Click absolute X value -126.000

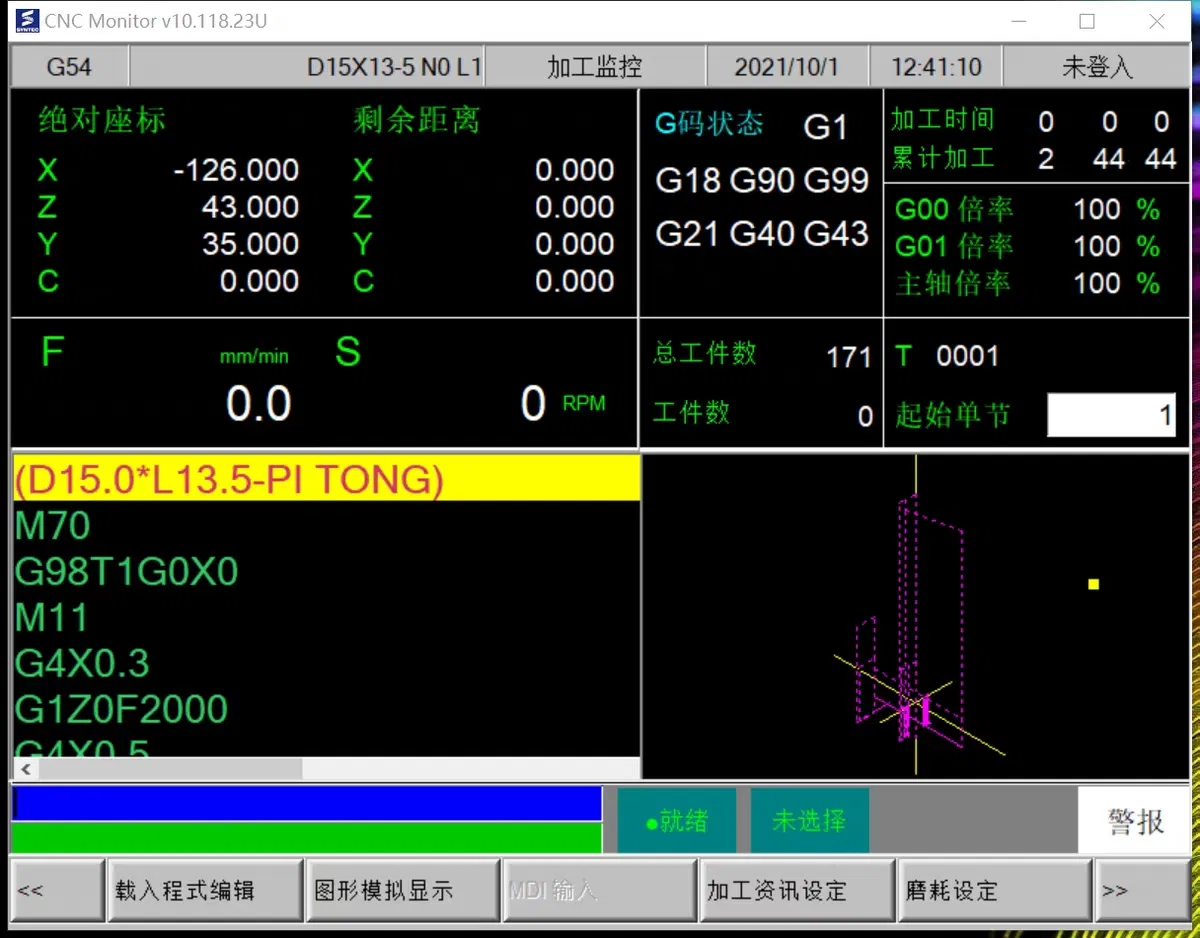point(236,170)
